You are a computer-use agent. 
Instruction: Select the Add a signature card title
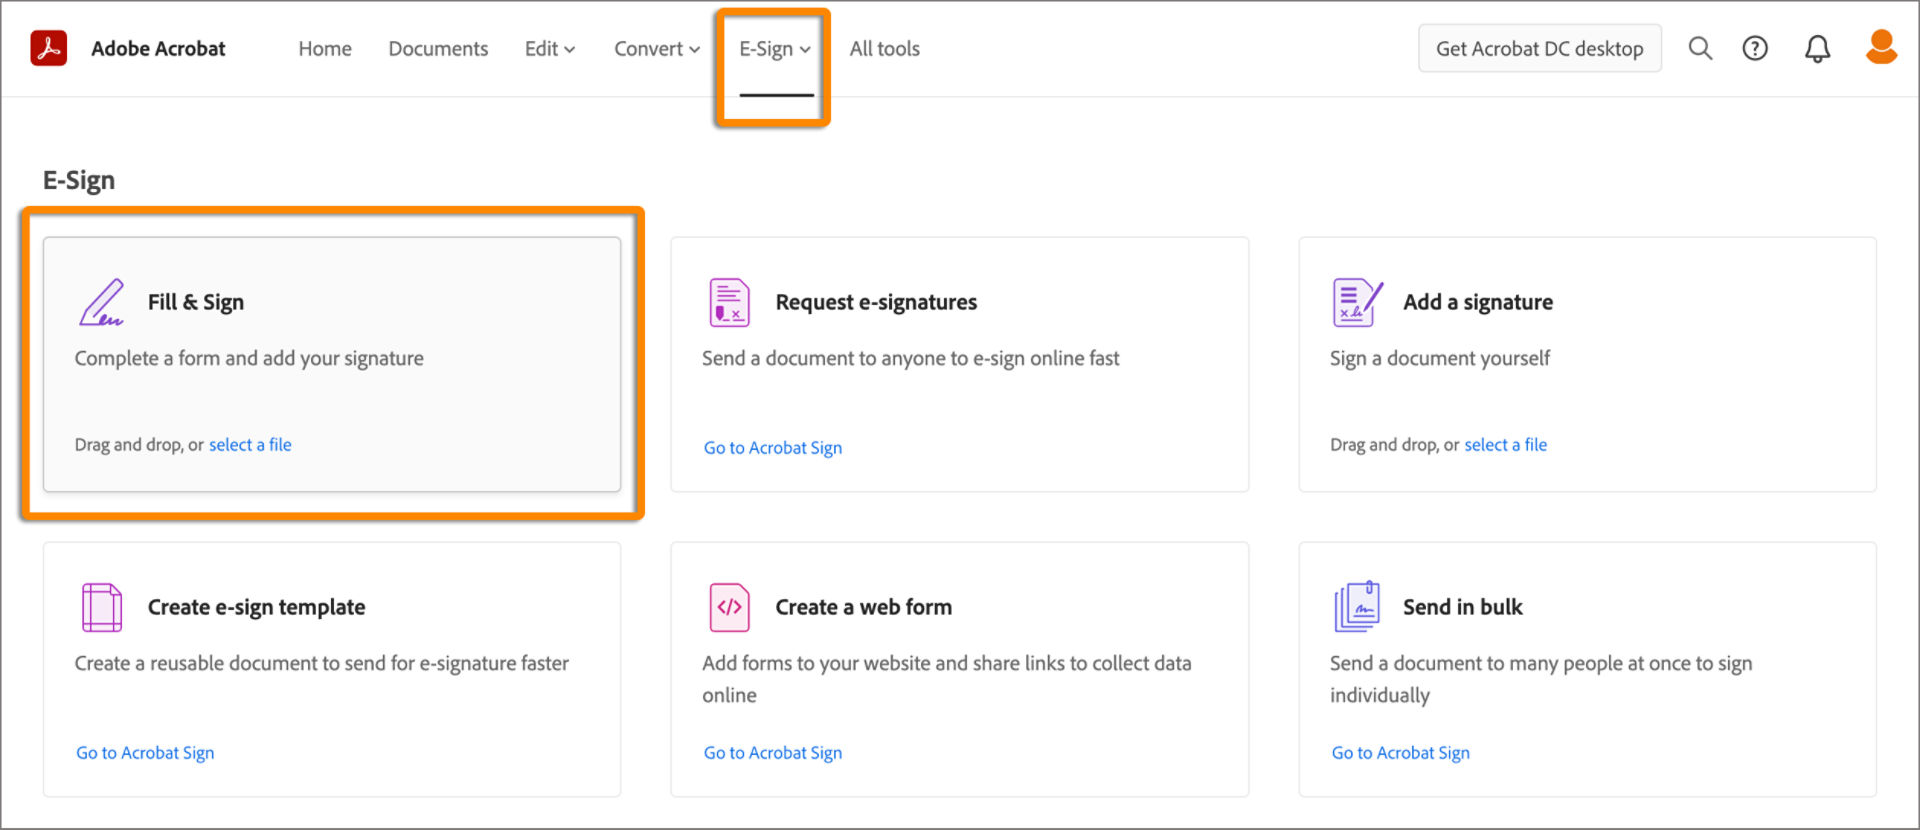[x=1478, y=302]
